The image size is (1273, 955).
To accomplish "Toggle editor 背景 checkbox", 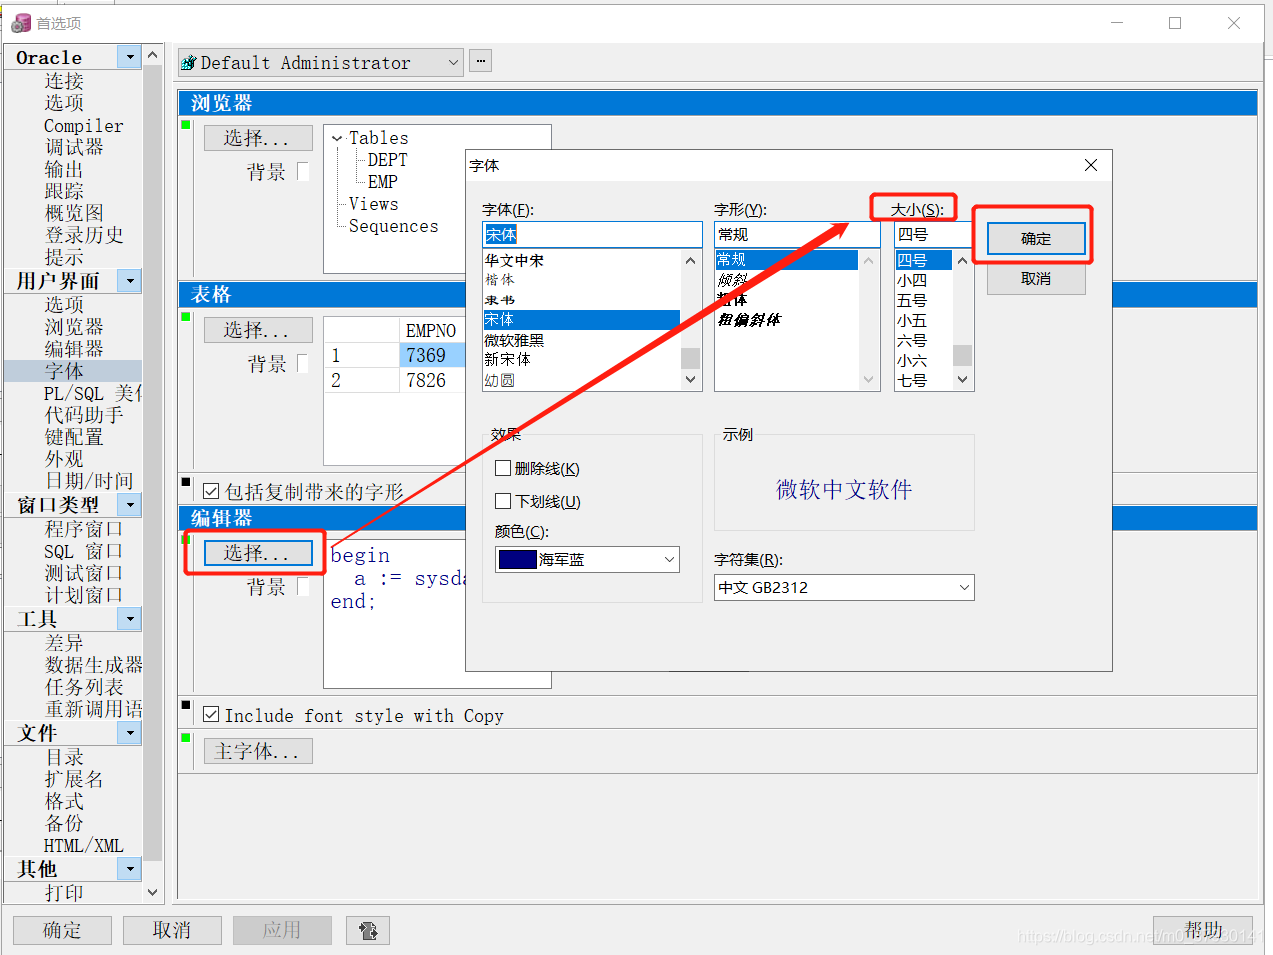I will pyautogui.click(x=303, y=587).
